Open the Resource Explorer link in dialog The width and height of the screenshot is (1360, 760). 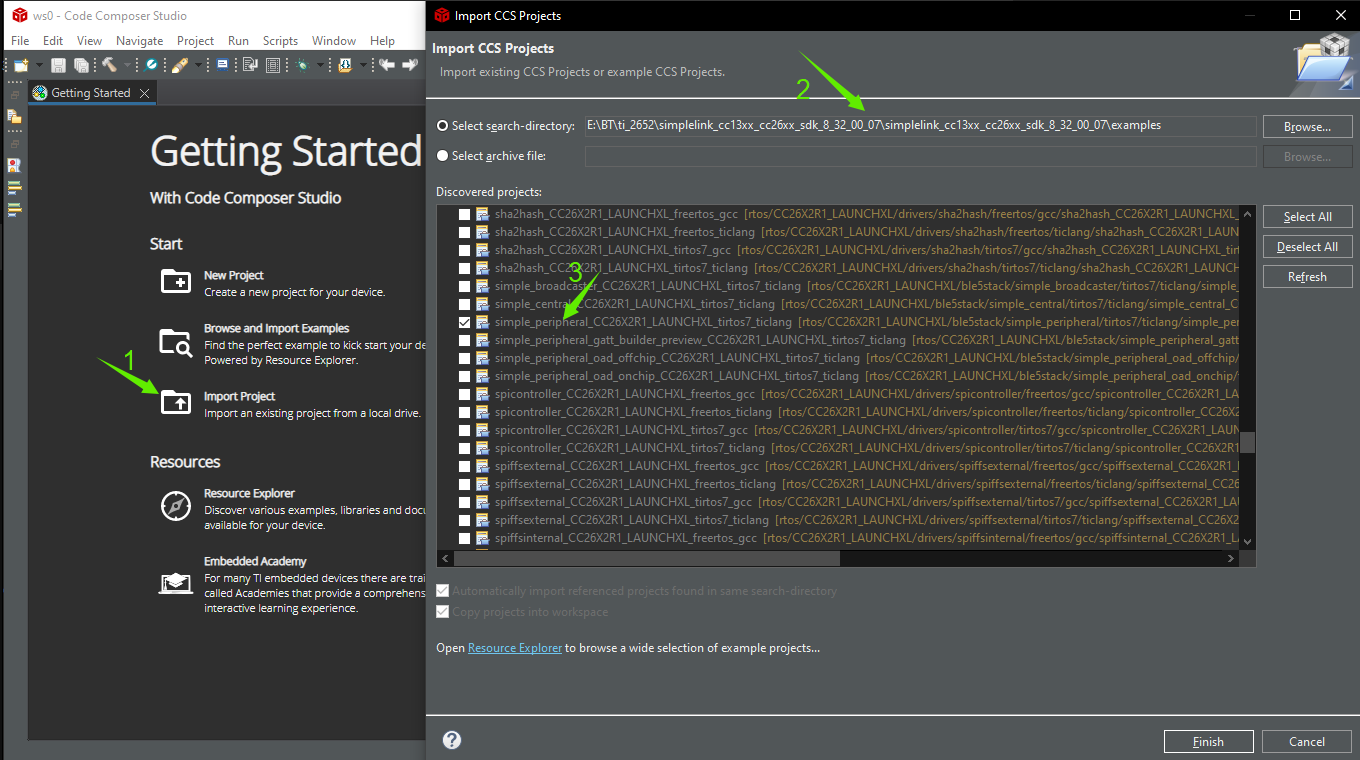click(x=515, y=648)
